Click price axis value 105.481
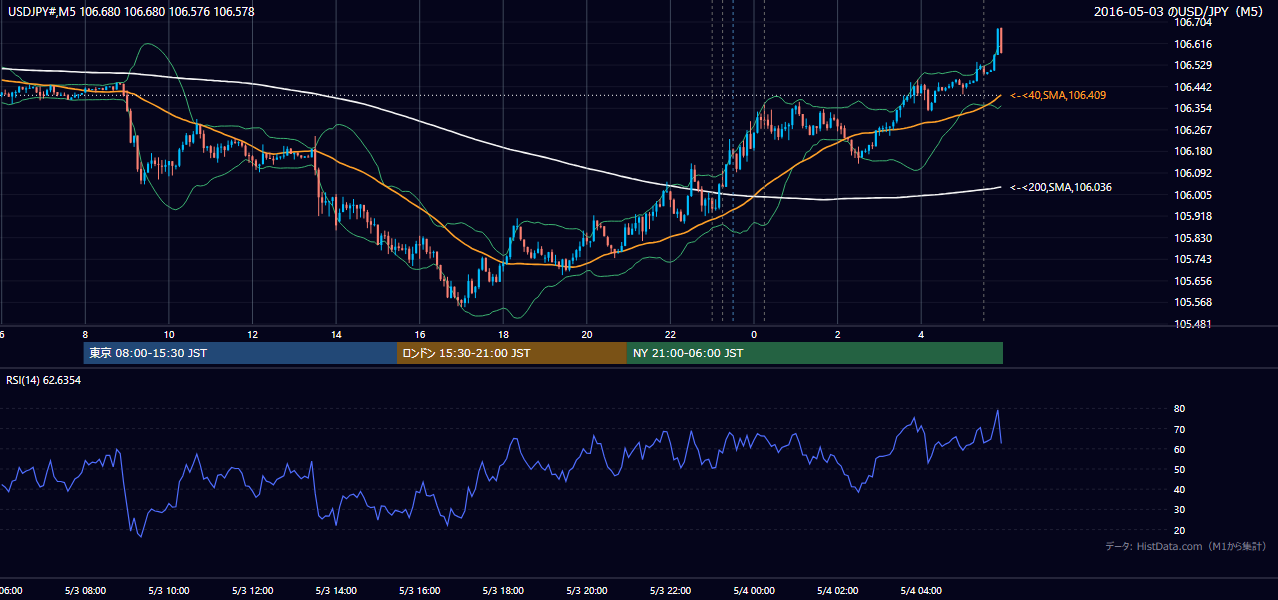This screenshot has height=600, width=1278. click(x=1194, y=324)
